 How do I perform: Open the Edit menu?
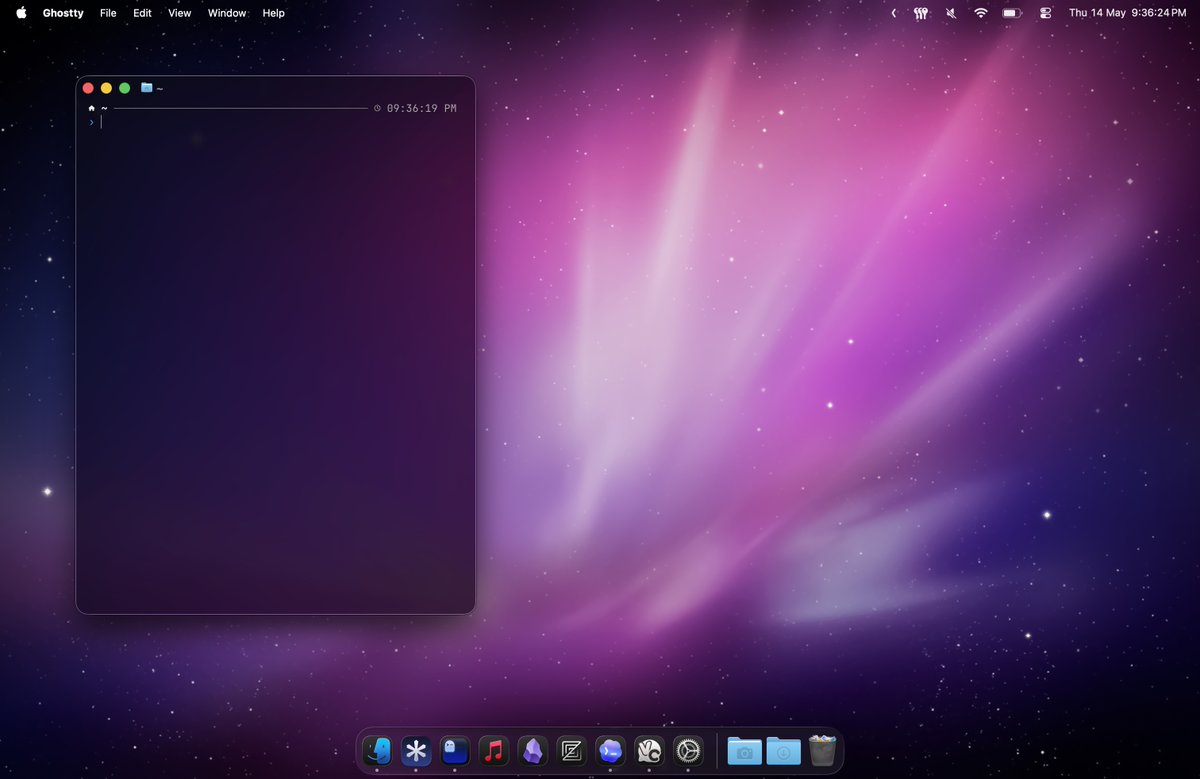click(142, 13)
